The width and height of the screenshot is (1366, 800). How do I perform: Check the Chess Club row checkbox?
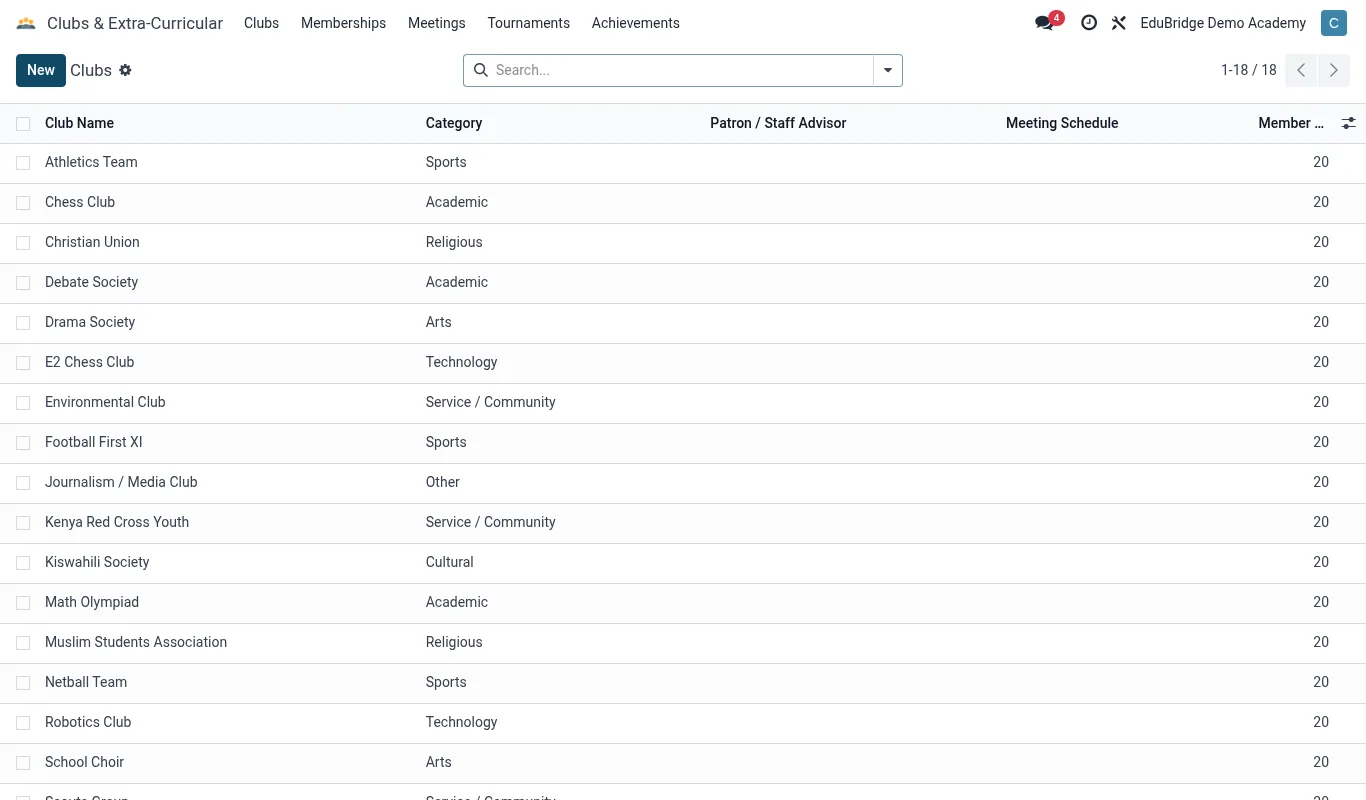(x=23, y=203)
